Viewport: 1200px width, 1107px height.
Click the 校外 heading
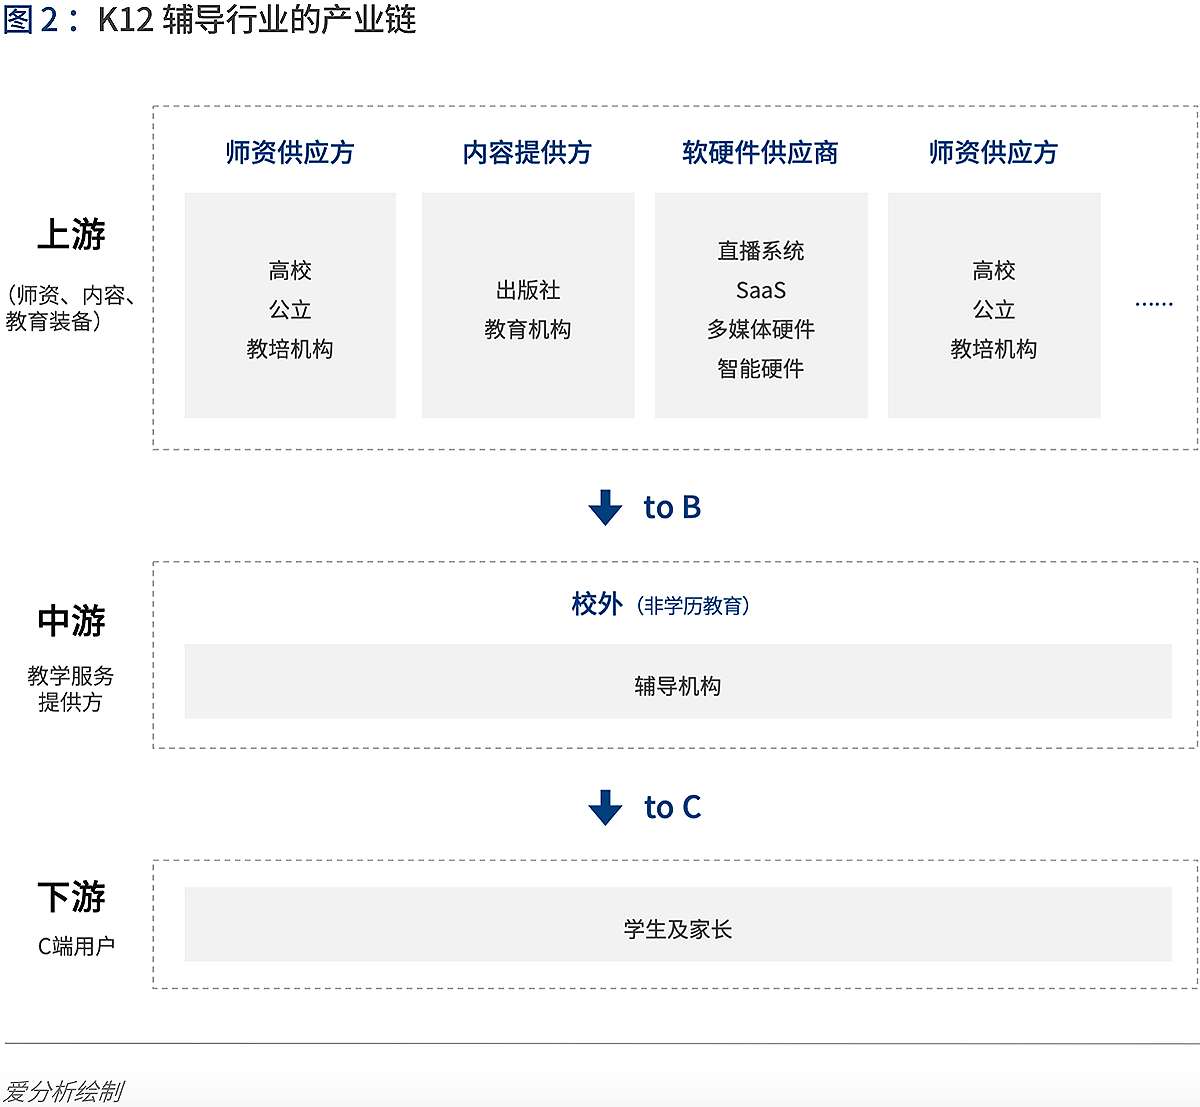click(x=597, y=604)
